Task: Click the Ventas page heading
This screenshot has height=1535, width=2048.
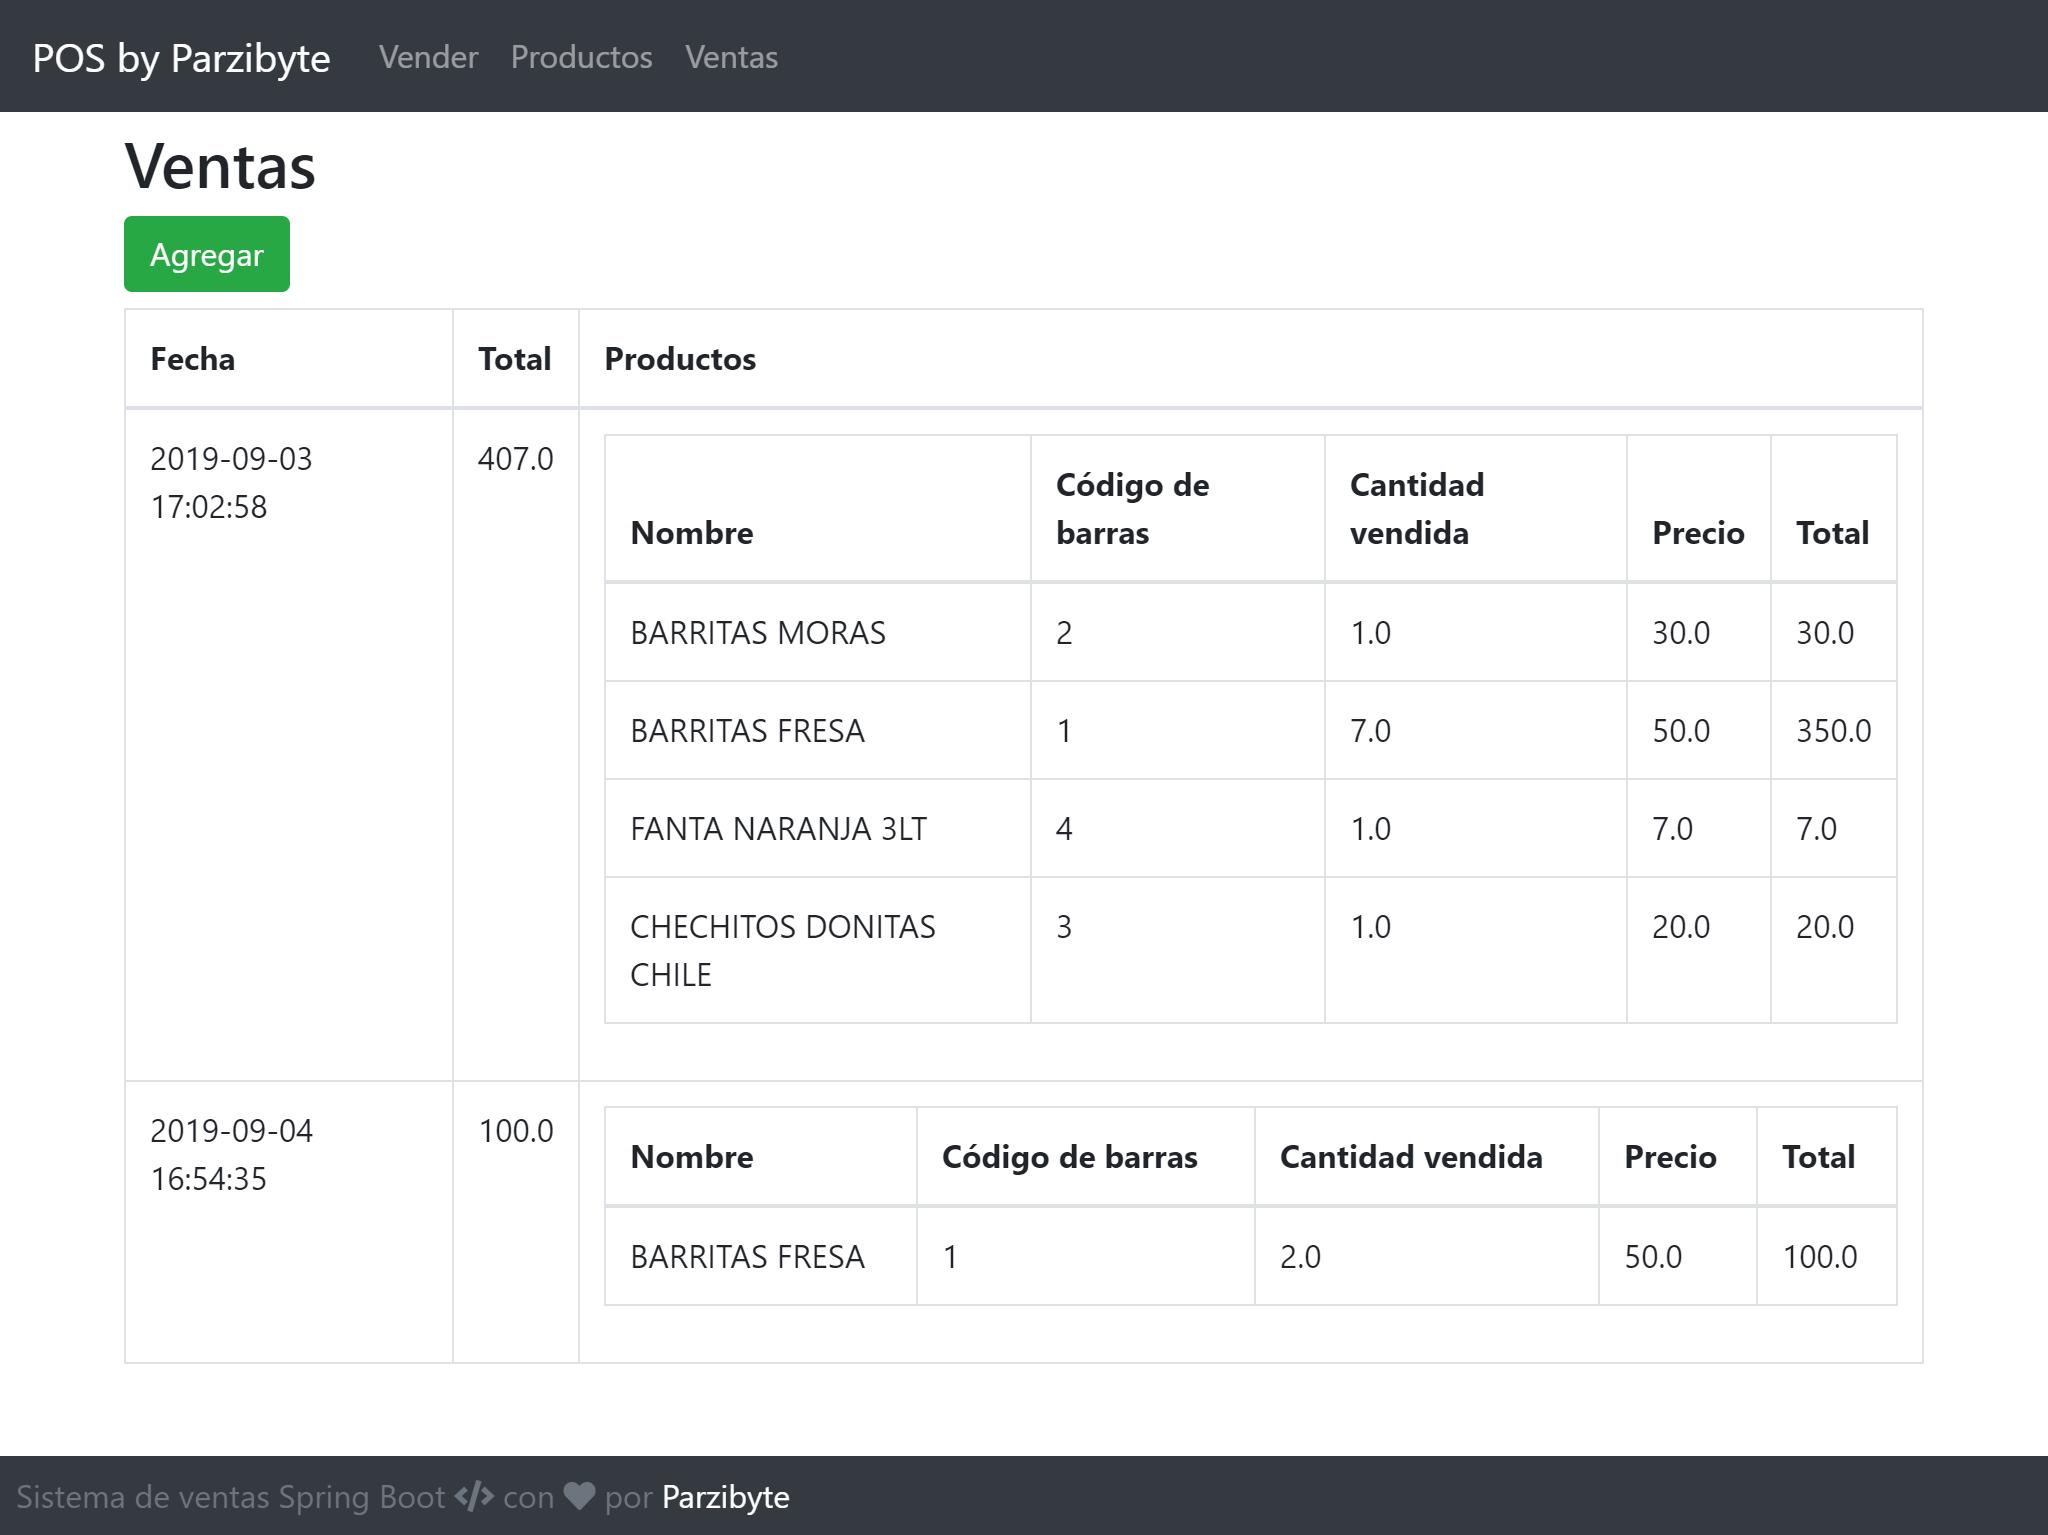Action: 220,166
